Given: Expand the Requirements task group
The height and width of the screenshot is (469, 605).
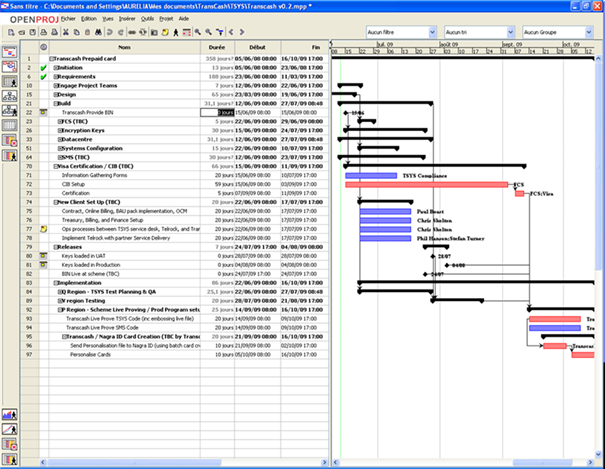Looking at the screenshot, I should tap(56, 77).
